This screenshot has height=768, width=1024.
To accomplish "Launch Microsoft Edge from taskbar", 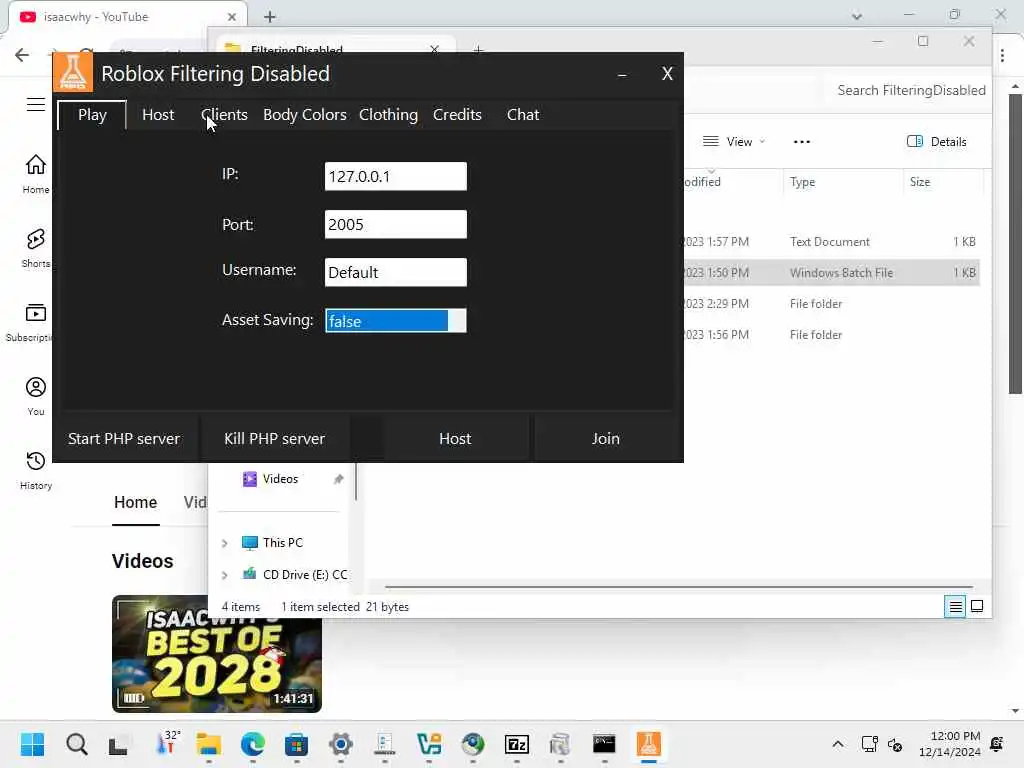I will (x=253, y=744).
